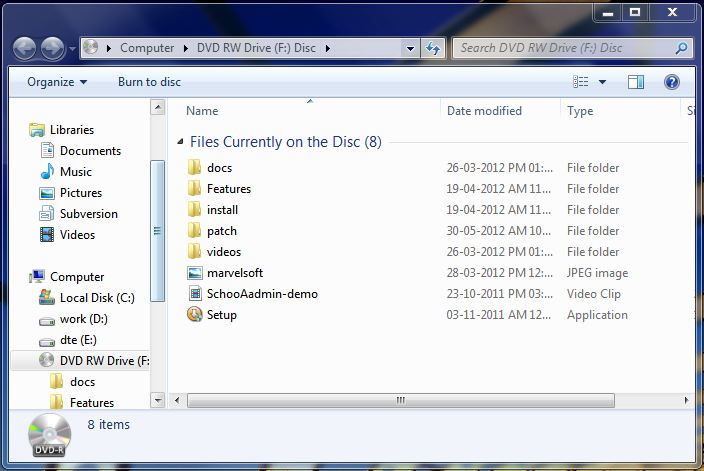This screenshot has width=704, height=471.
Task: Open the Help question mark icon
Action: coord(672,82)
